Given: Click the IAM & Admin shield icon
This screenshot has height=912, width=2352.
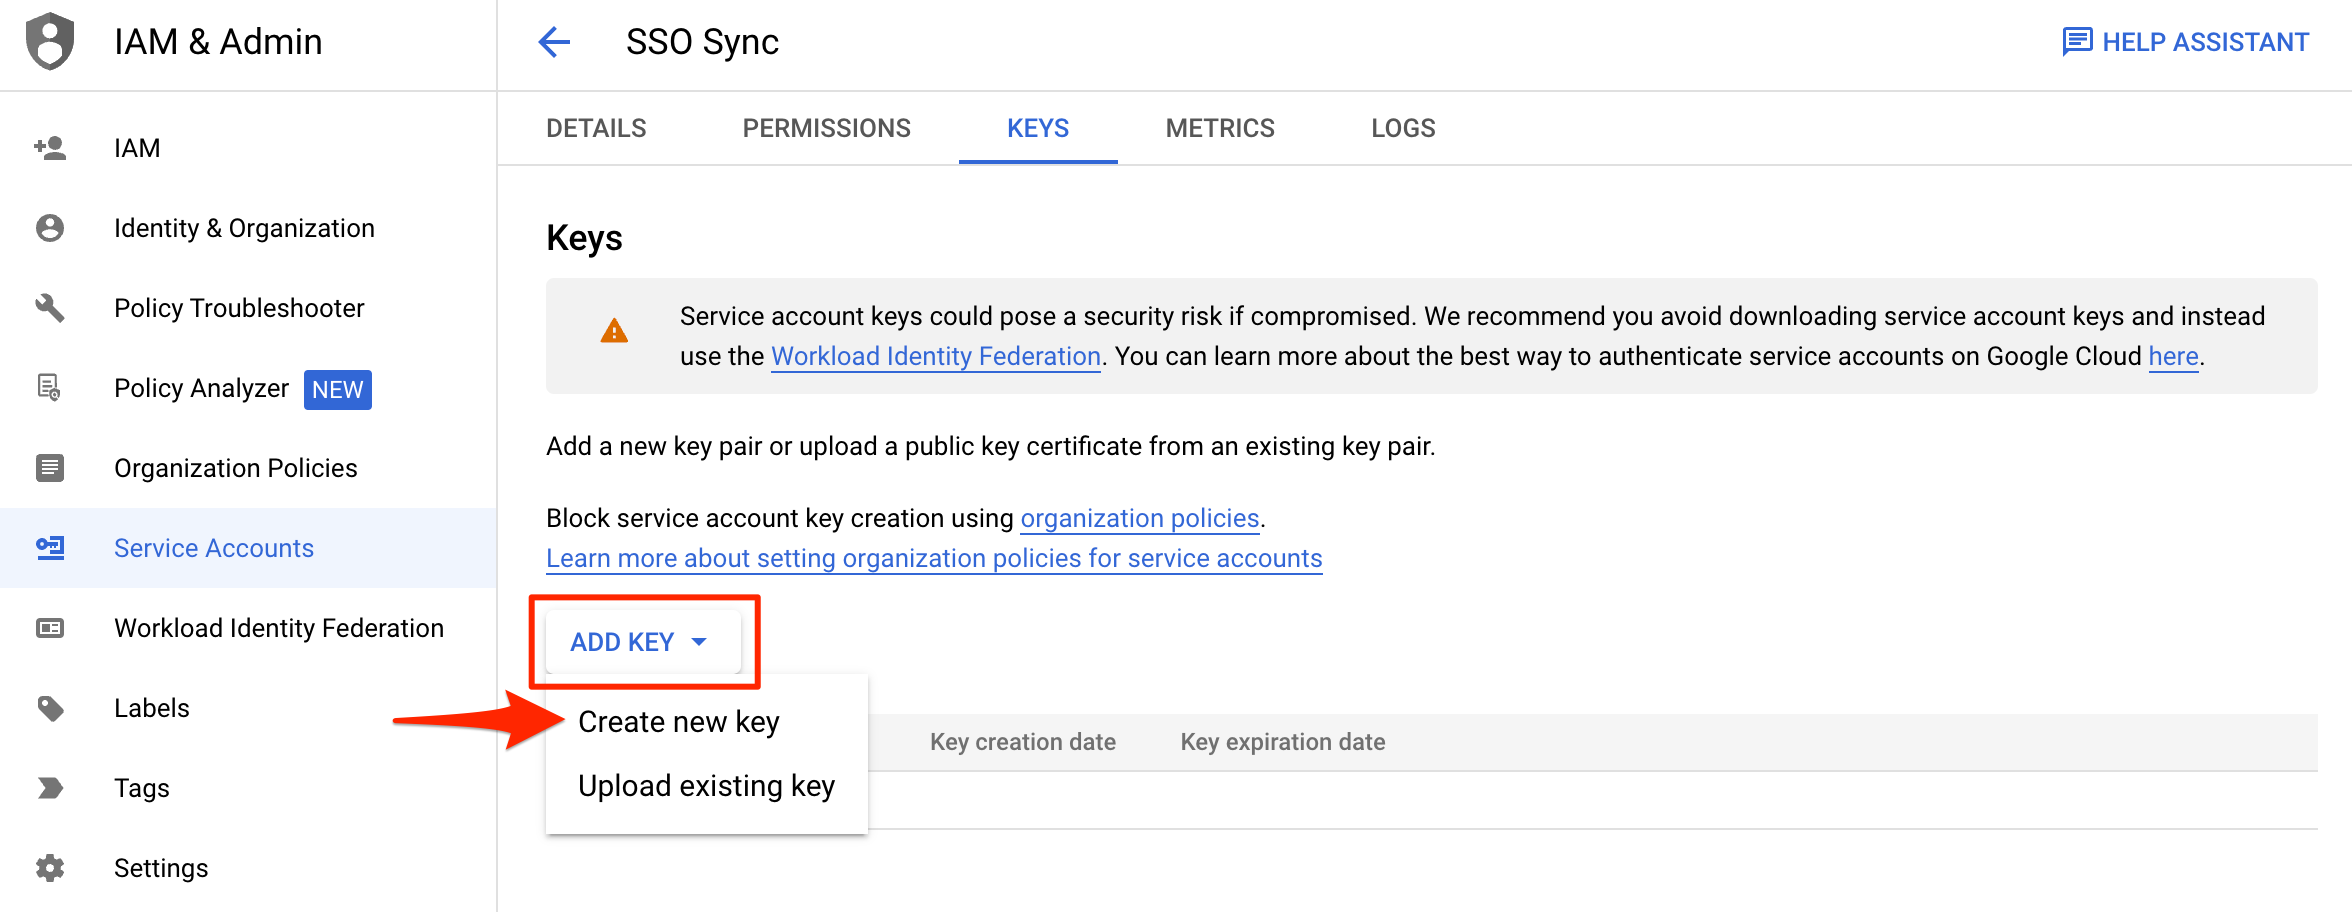Looking at the screenshot, I should click(50, 42).
